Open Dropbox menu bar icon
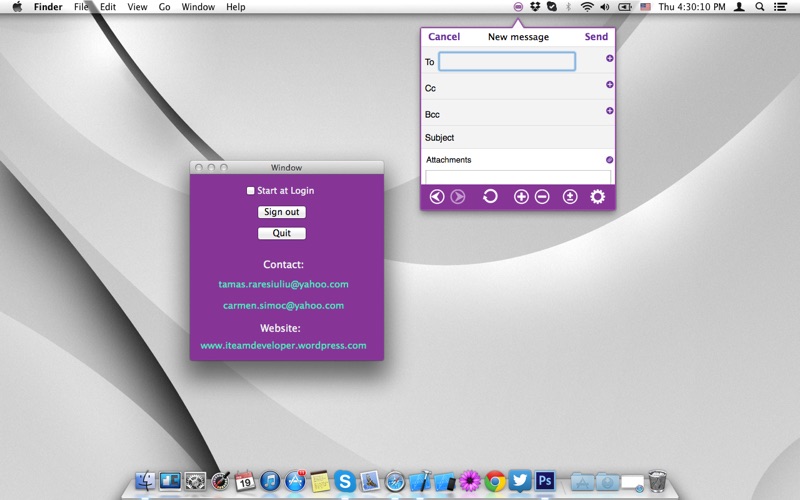800x500 pixels. coord(535,7)
